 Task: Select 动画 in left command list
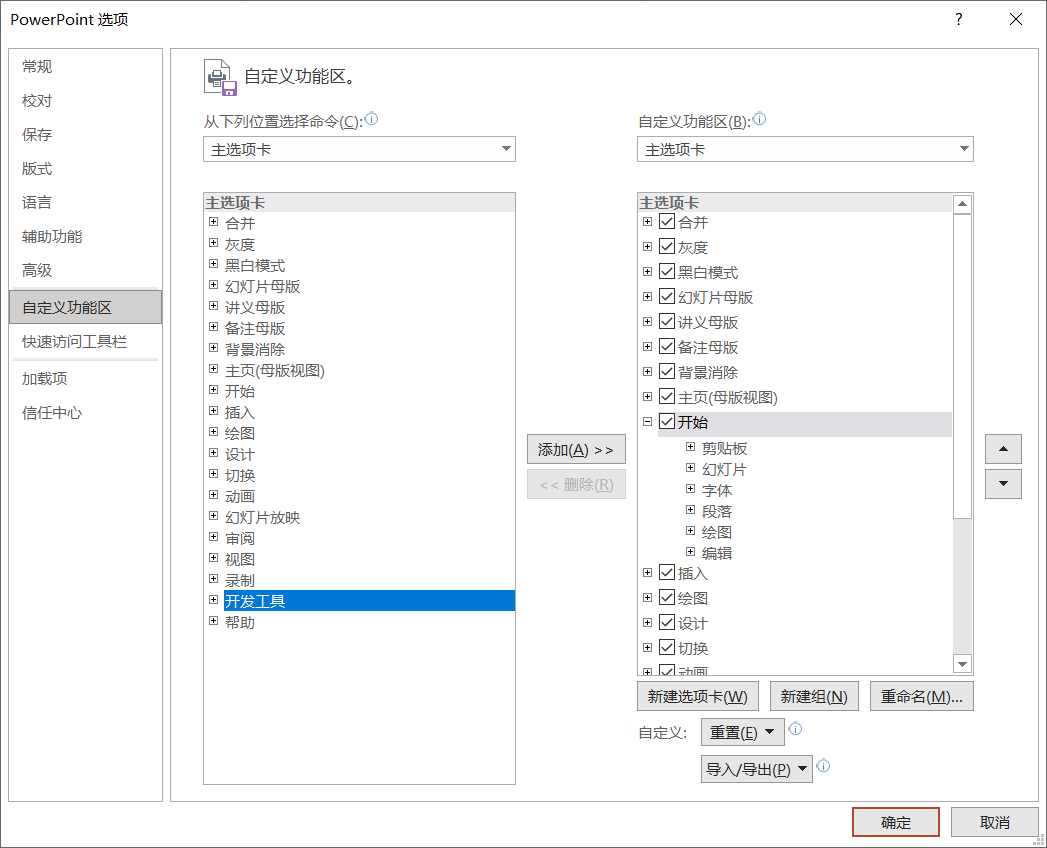[x=240, y=496]
